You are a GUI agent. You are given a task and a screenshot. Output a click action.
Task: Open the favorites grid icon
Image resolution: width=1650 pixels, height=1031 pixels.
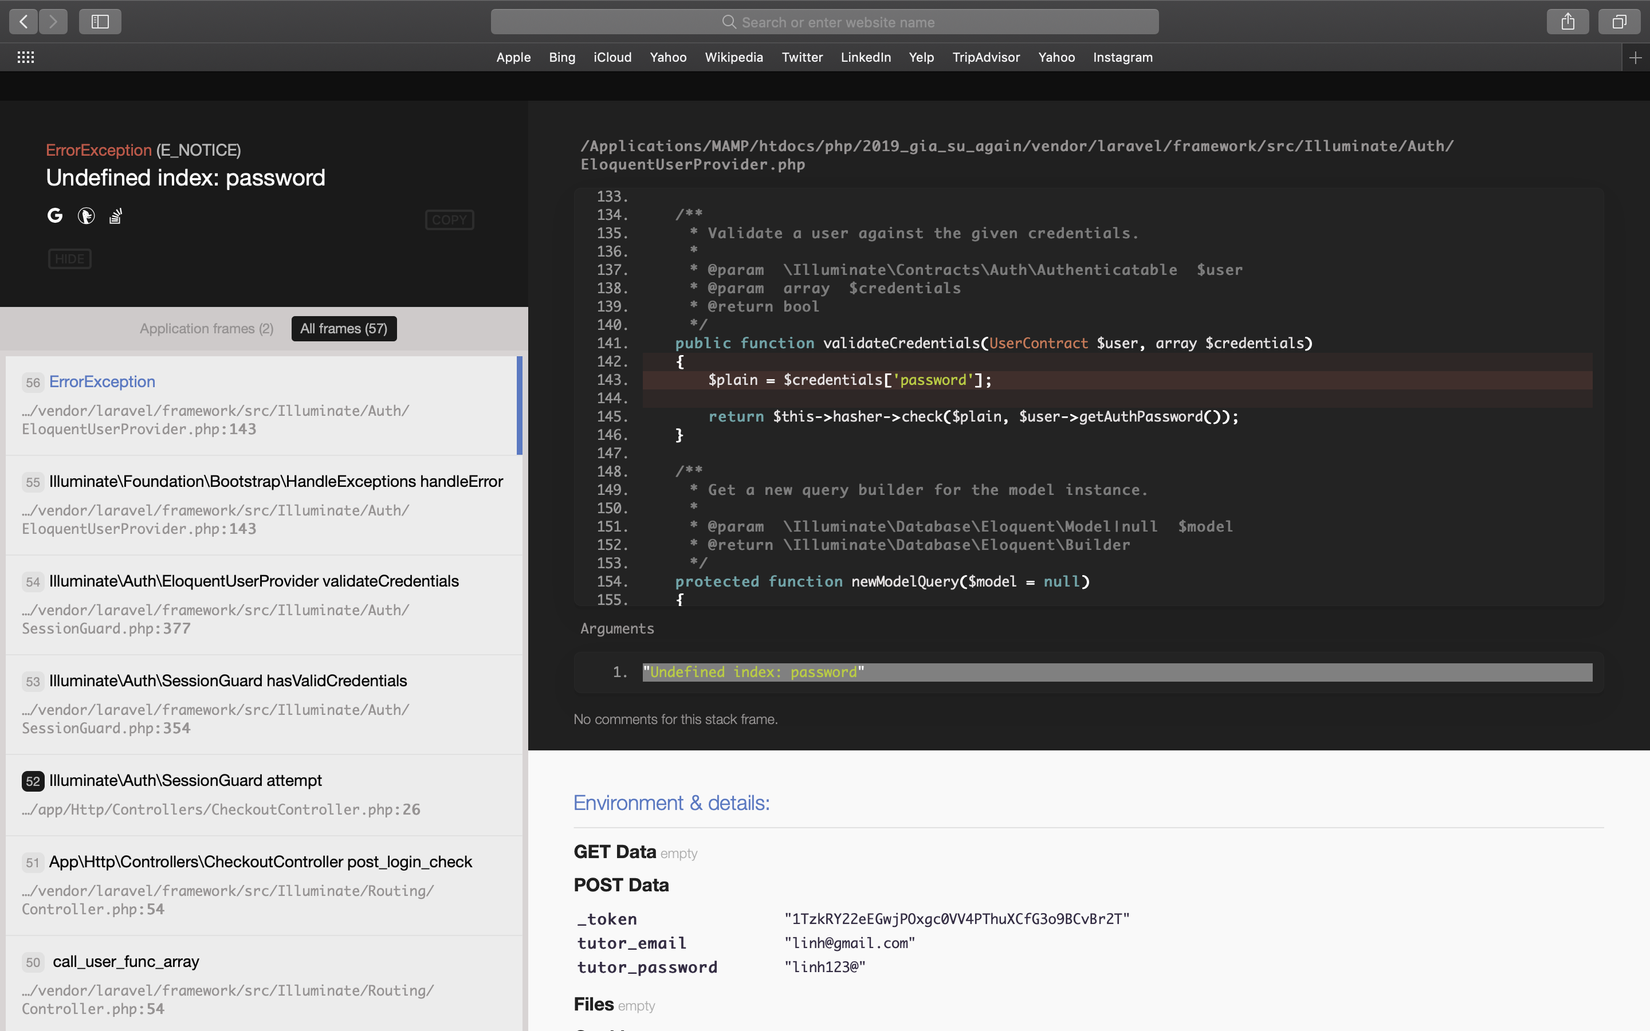(26, 58)
